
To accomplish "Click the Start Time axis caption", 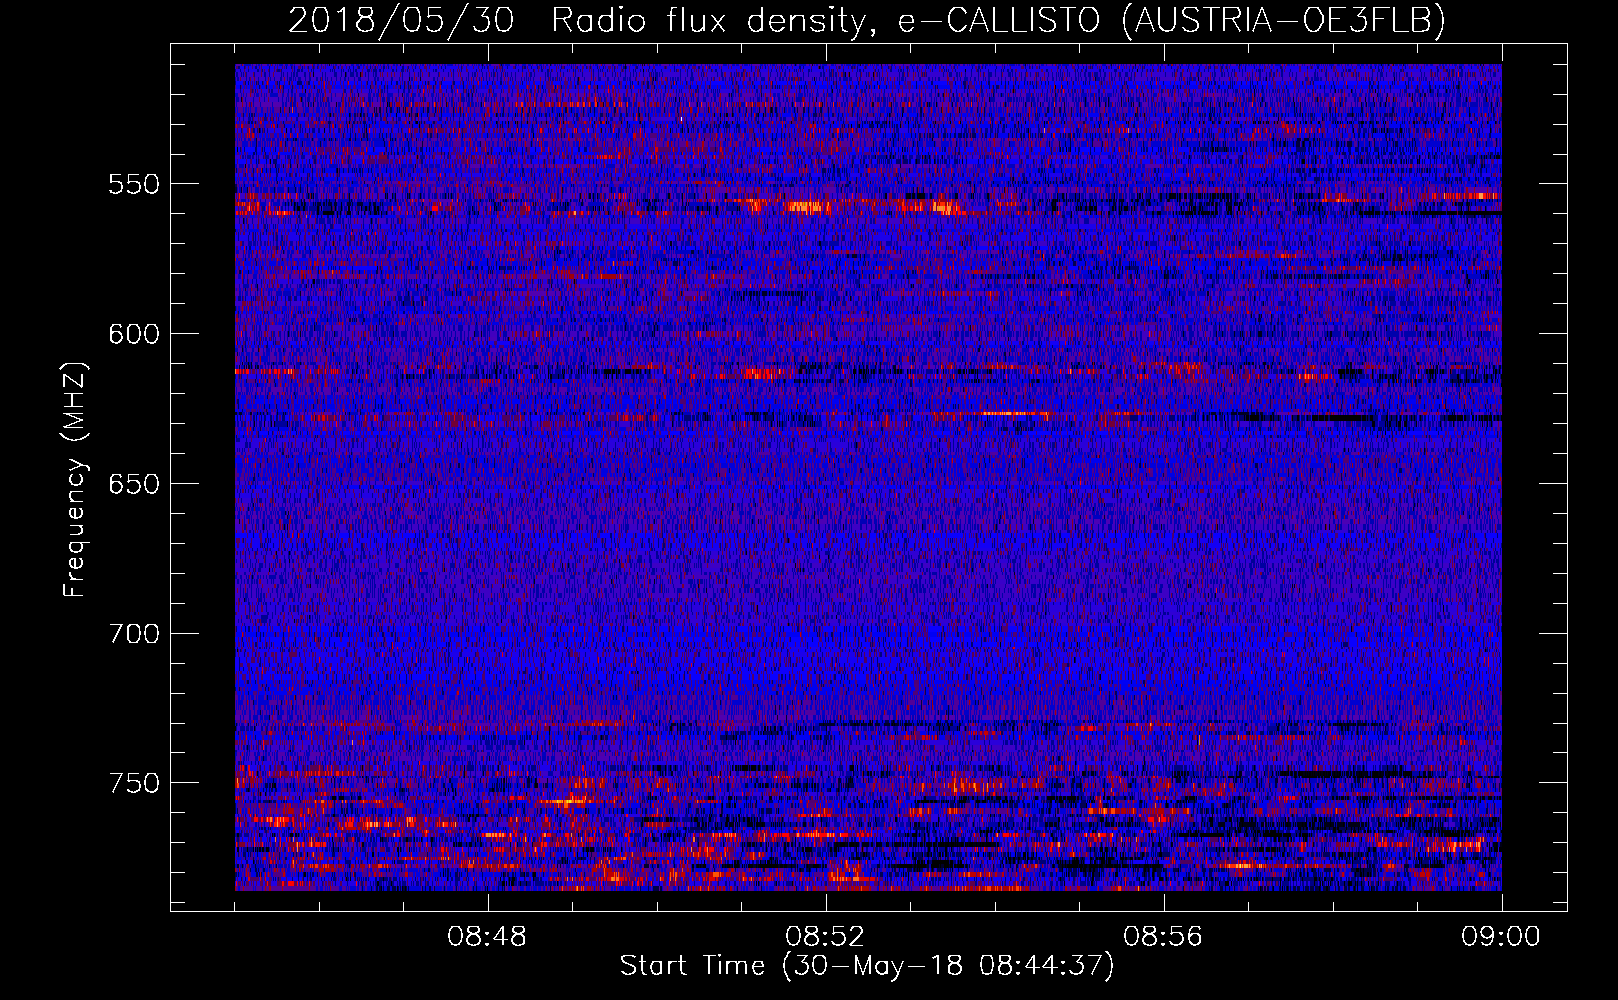I will coord(867,966).
